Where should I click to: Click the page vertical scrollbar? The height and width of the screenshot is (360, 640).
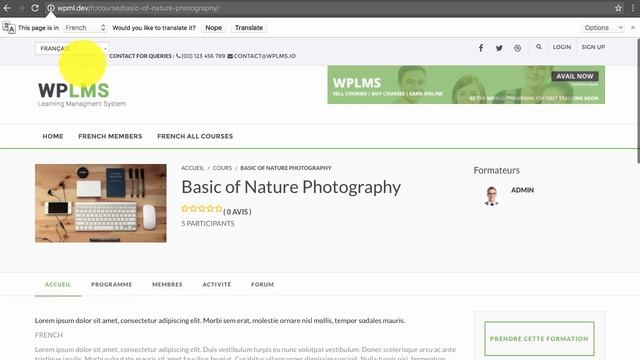pyautogui.click(x=638, y=101)
